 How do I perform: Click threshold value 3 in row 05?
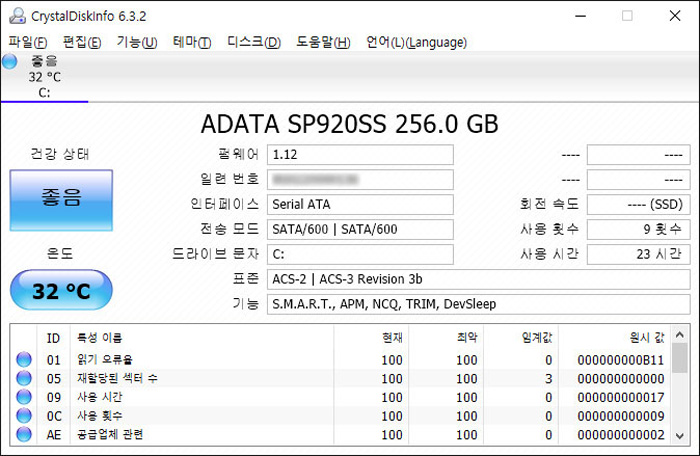click(549, 379)
